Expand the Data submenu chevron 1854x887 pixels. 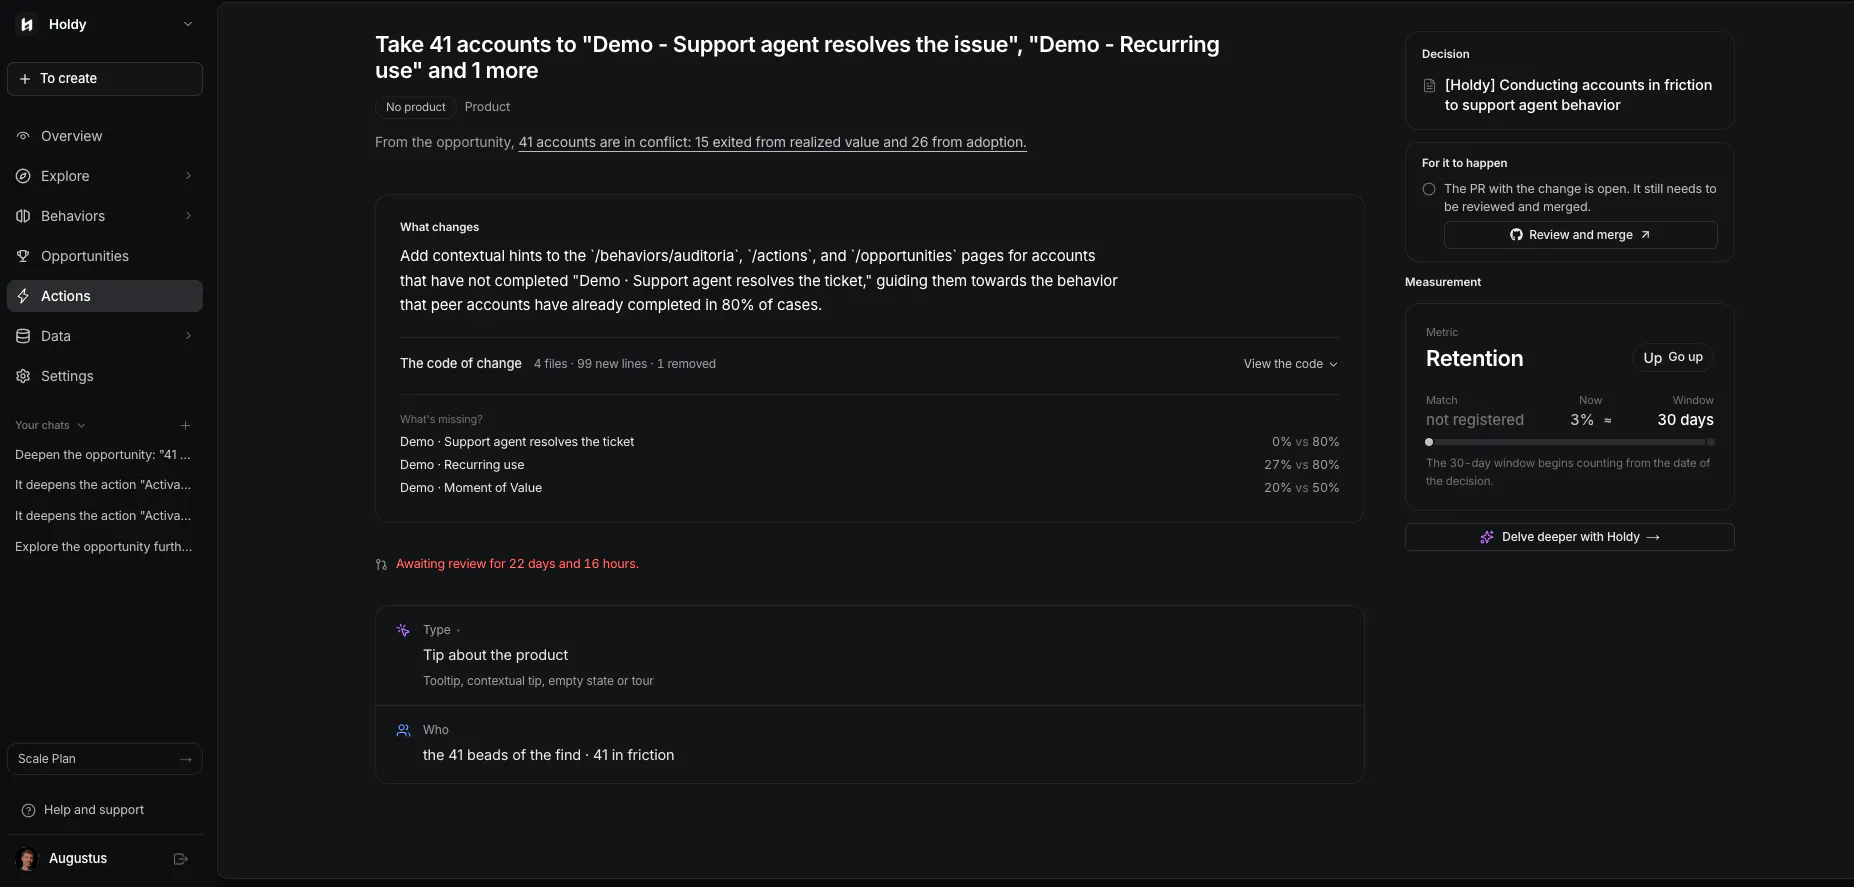tap(188, 336)
